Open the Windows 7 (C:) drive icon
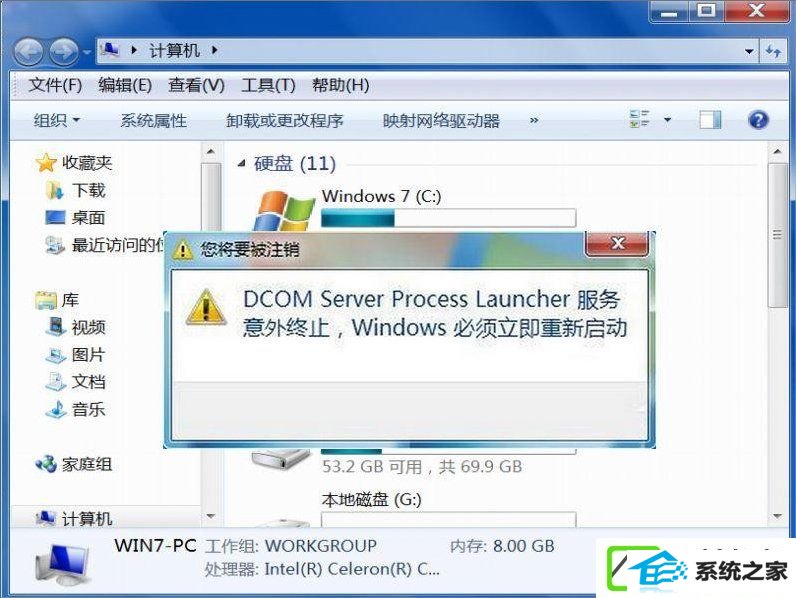This screenshot has height=598, width=796. coord(284,211)
